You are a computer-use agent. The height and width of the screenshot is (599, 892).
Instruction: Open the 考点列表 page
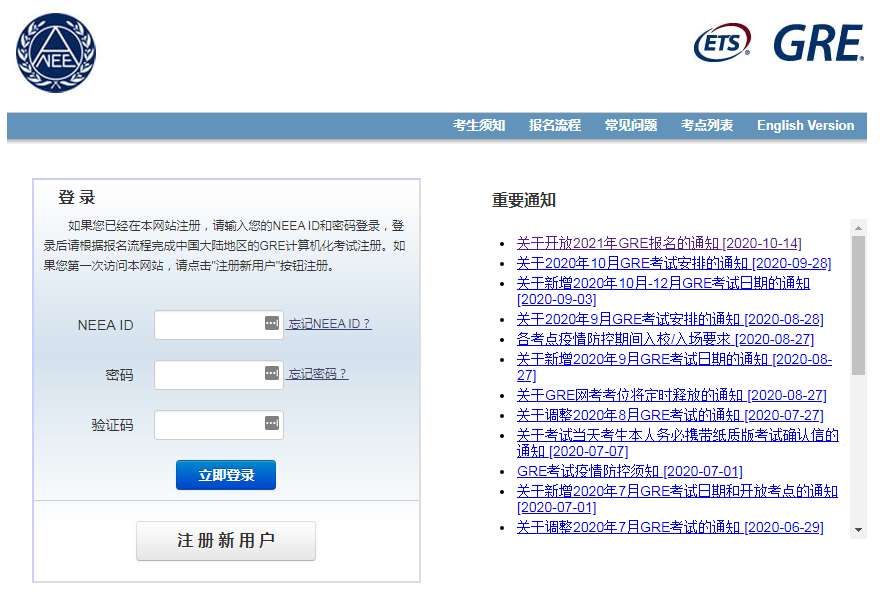click(707, 126)
